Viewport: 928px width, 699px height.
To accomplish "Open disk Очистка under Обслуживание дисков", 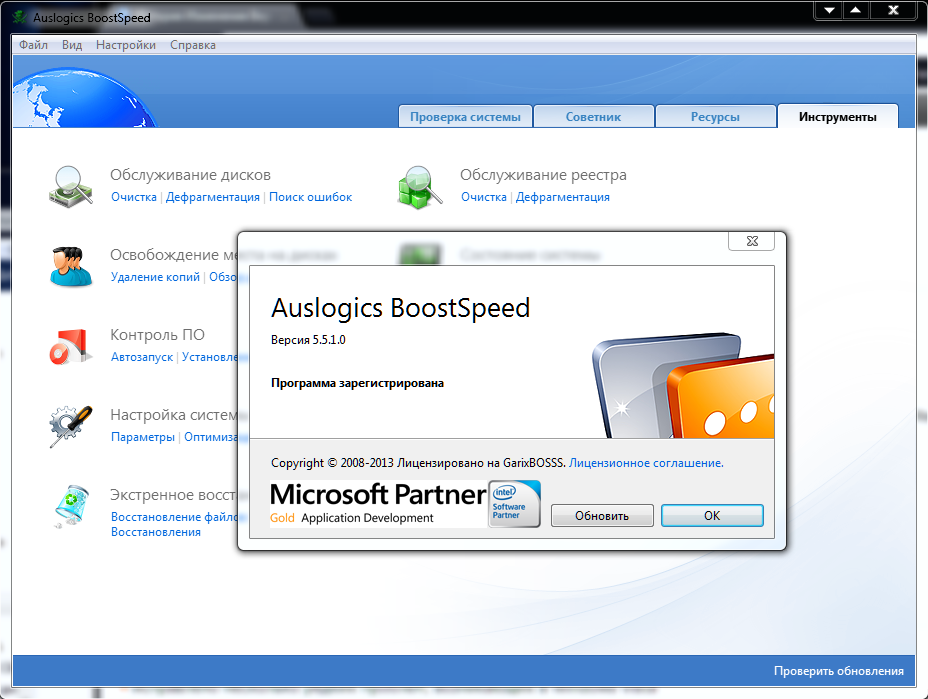I will tap(134, 197).
